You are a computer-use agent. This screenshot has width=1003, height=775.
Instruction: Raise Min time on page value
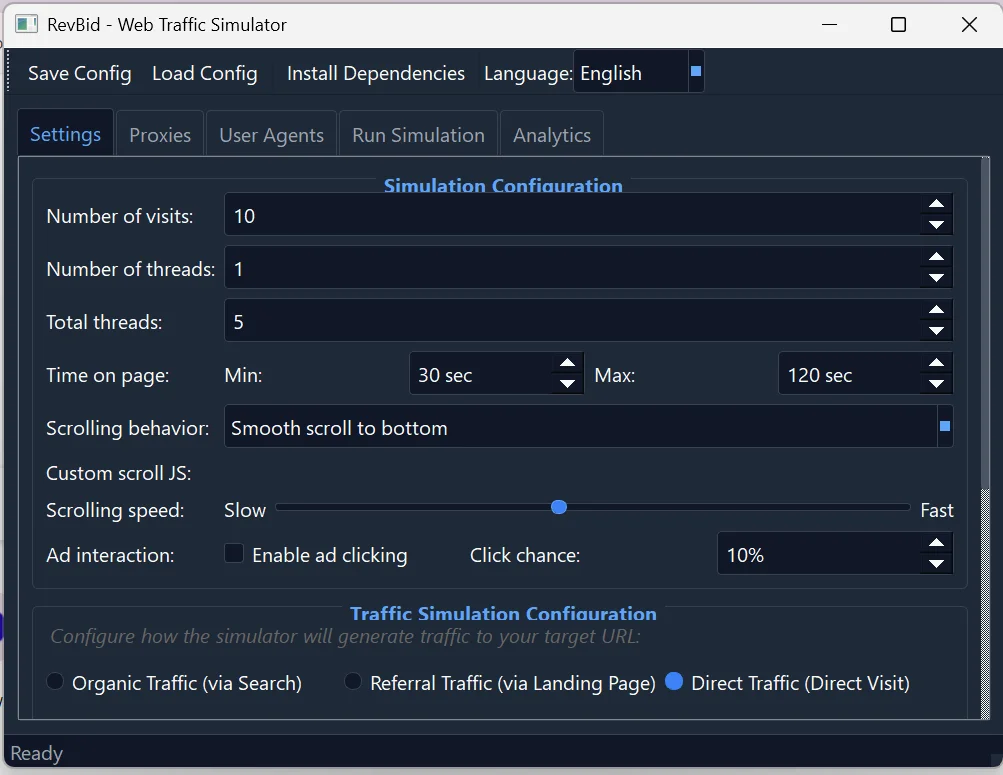tap(567, 363)
